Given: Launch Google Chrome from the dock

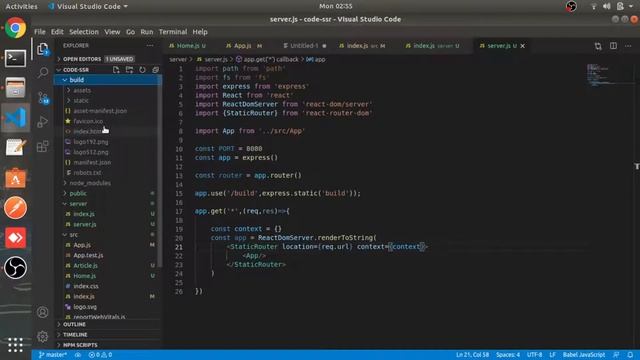Looking at the screenshot, I should 16,28.
